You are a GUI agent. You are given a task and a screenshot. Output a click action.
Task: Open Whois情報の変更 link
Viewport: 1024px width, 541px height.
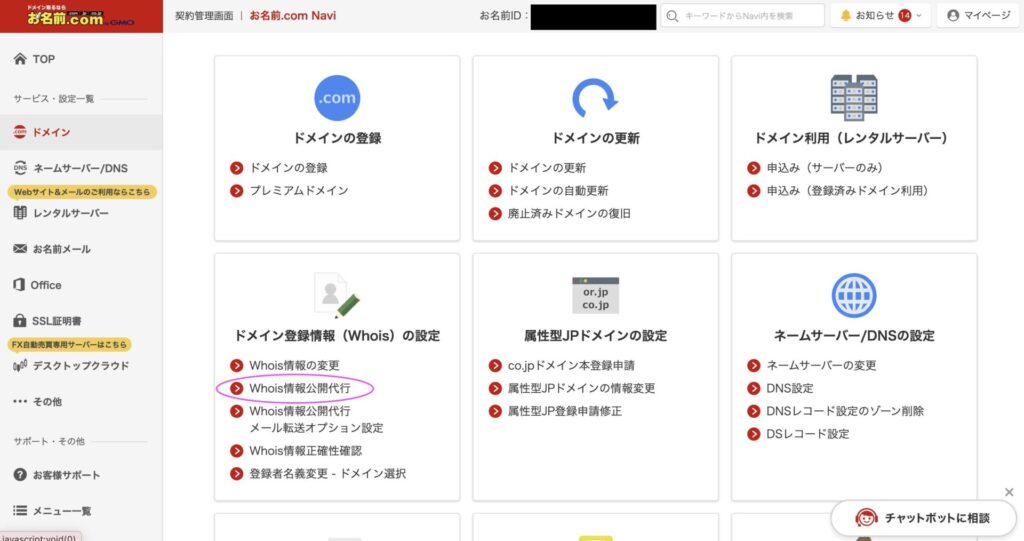(295, 365)
